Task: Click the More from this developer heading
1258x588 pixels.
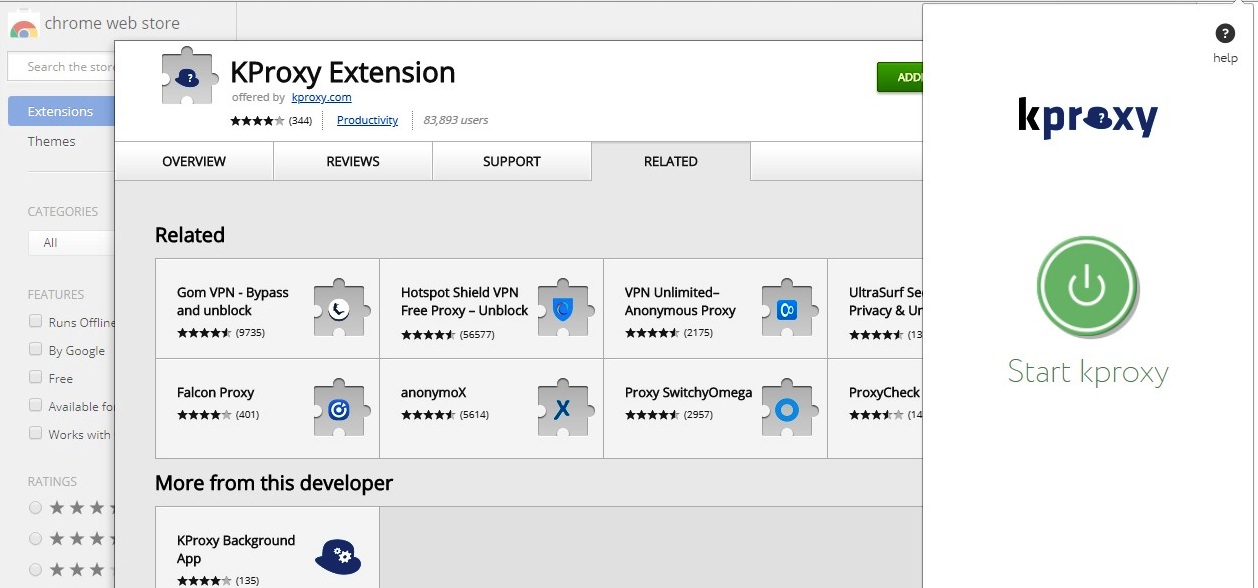Action: 274,483
